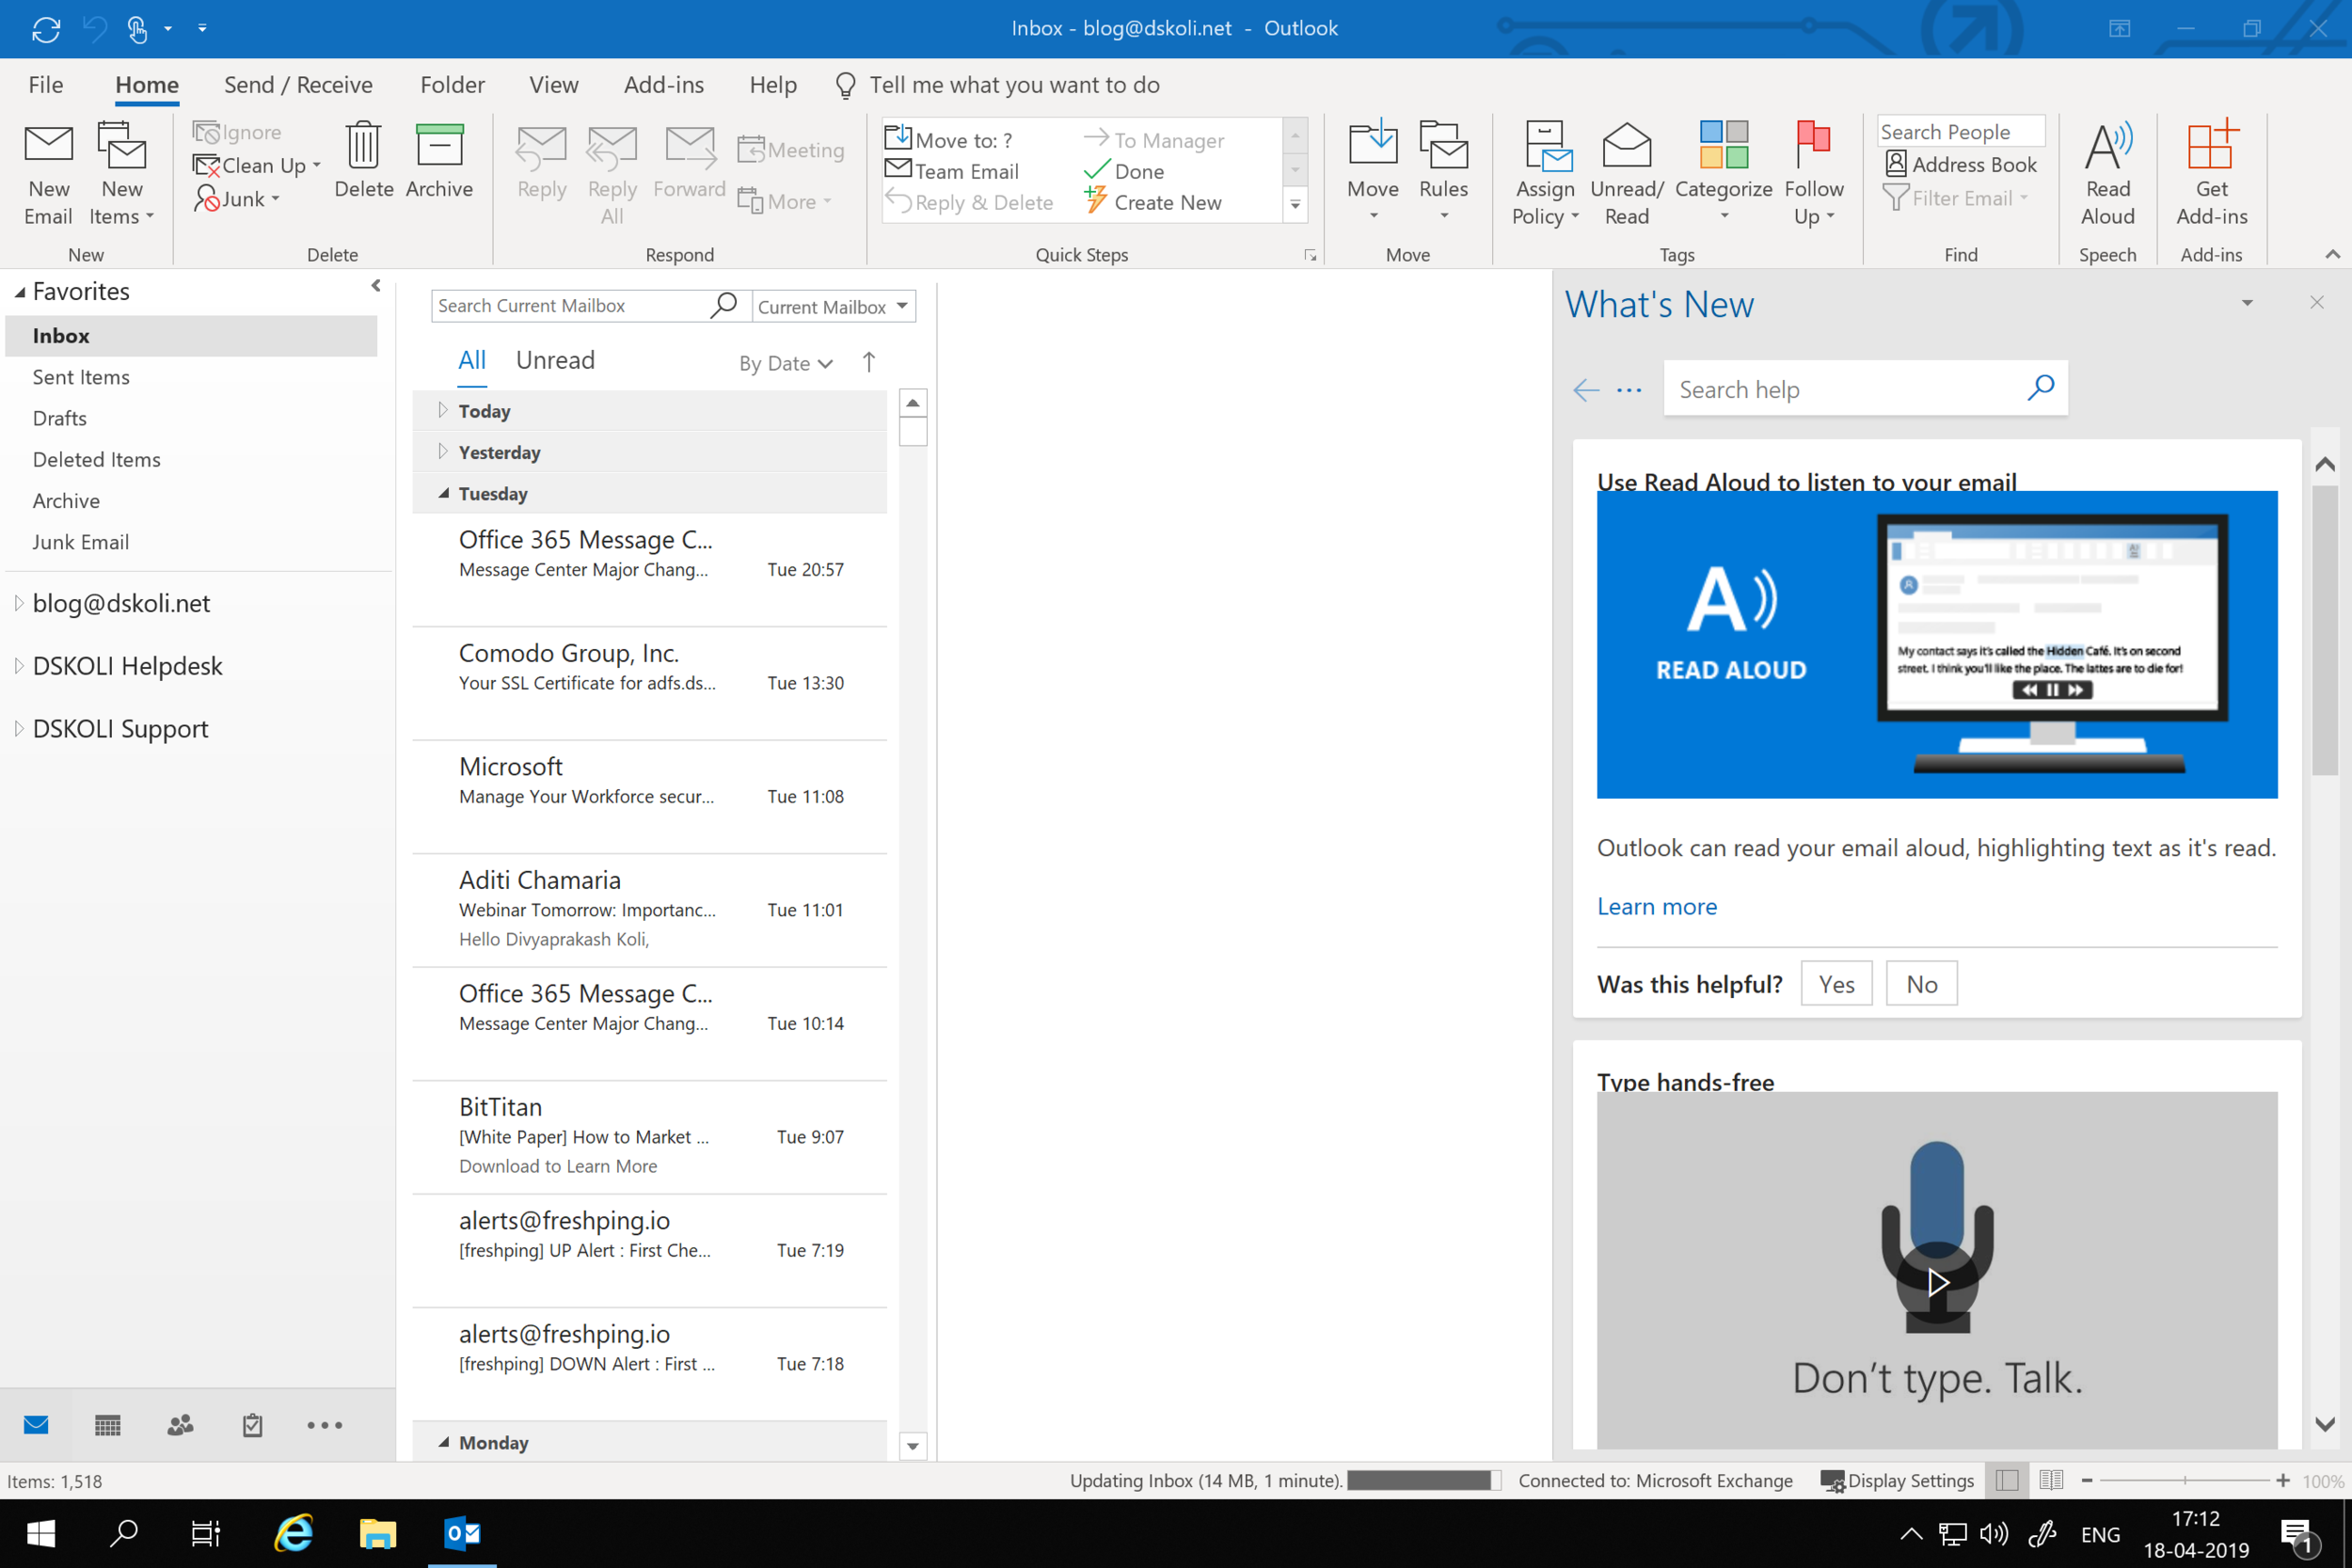Viewport: 2352px width, 1568px height.
Task: Reverse the sort order arrow
Action: click(x=869, y=362)
